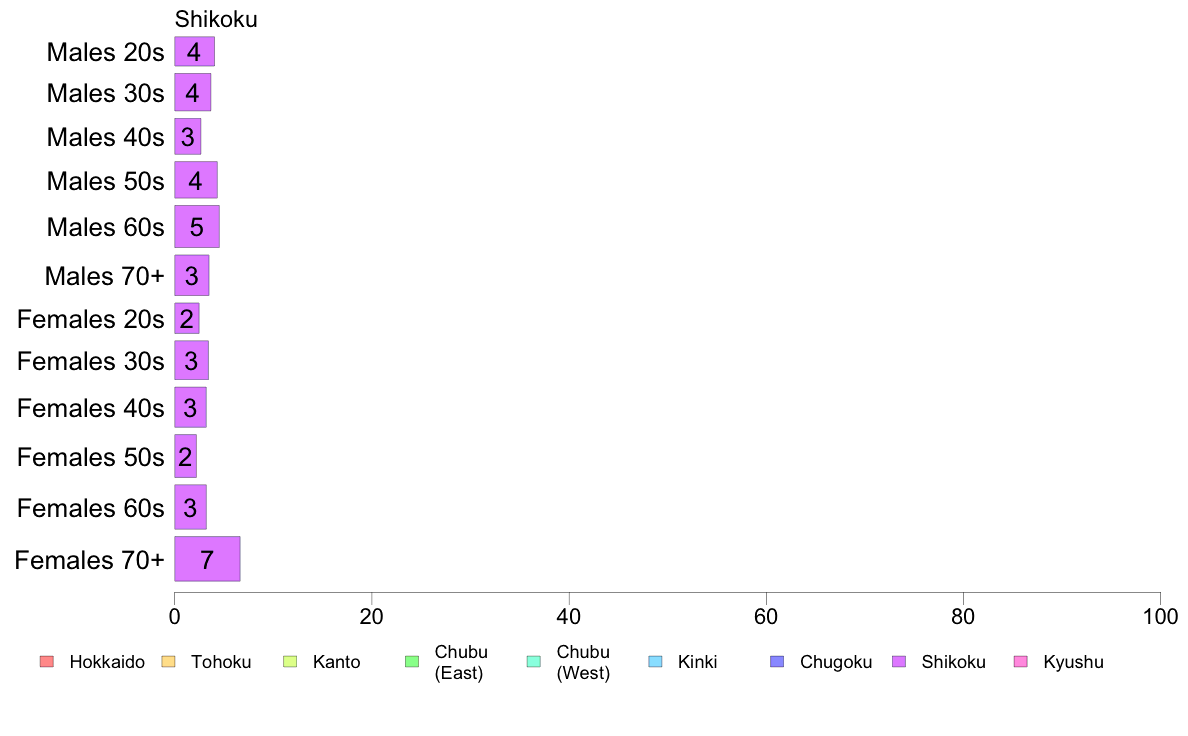Image resolution: width=1188 pixels, height=736 pixels.
Task: Click the Females 70+ bar
Action: pos(207,559)
